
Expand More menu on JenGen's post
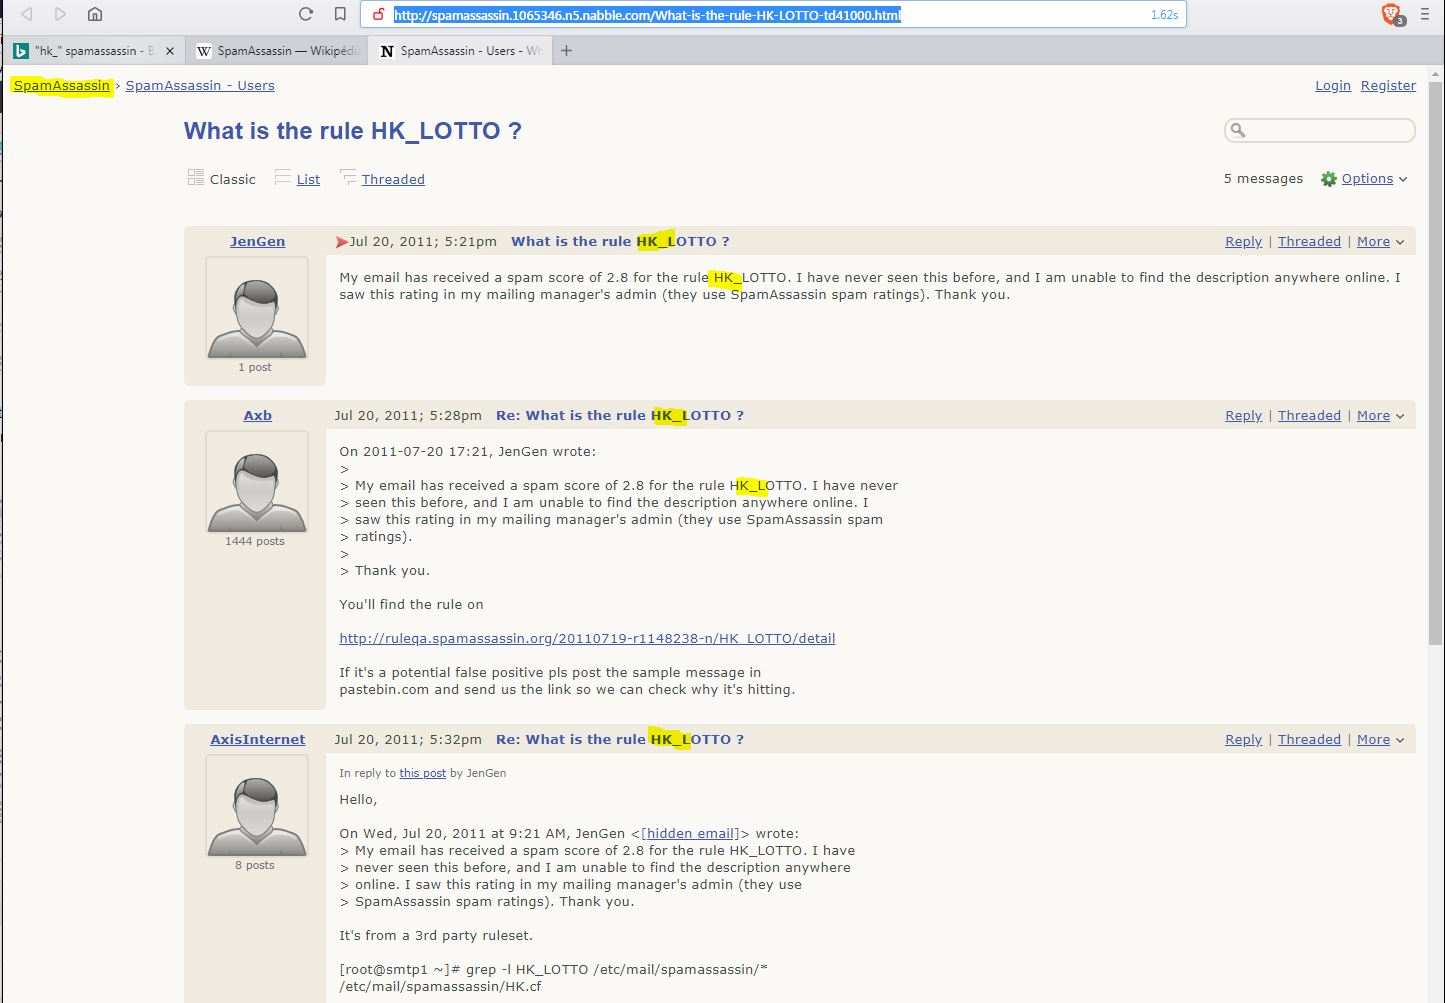(1380, 242)
